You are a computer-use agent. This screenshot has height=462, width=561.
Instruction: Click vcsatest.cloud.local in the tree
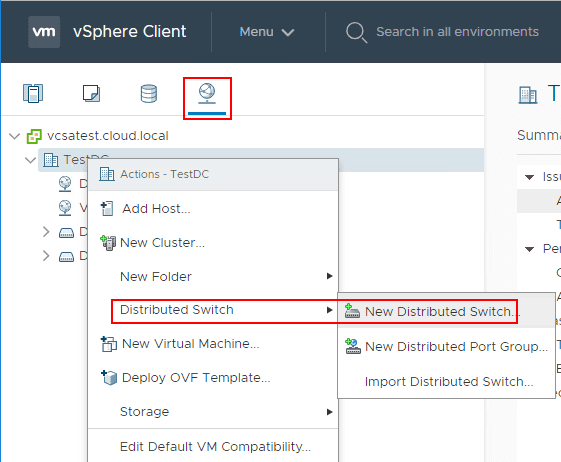108,136
